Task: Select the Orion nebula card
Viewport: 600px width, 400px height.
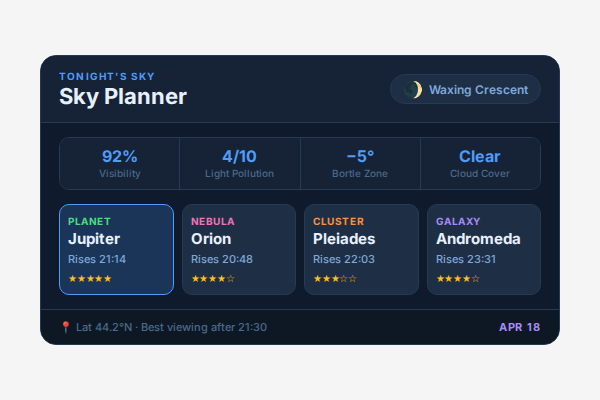Action: (239, 250)
